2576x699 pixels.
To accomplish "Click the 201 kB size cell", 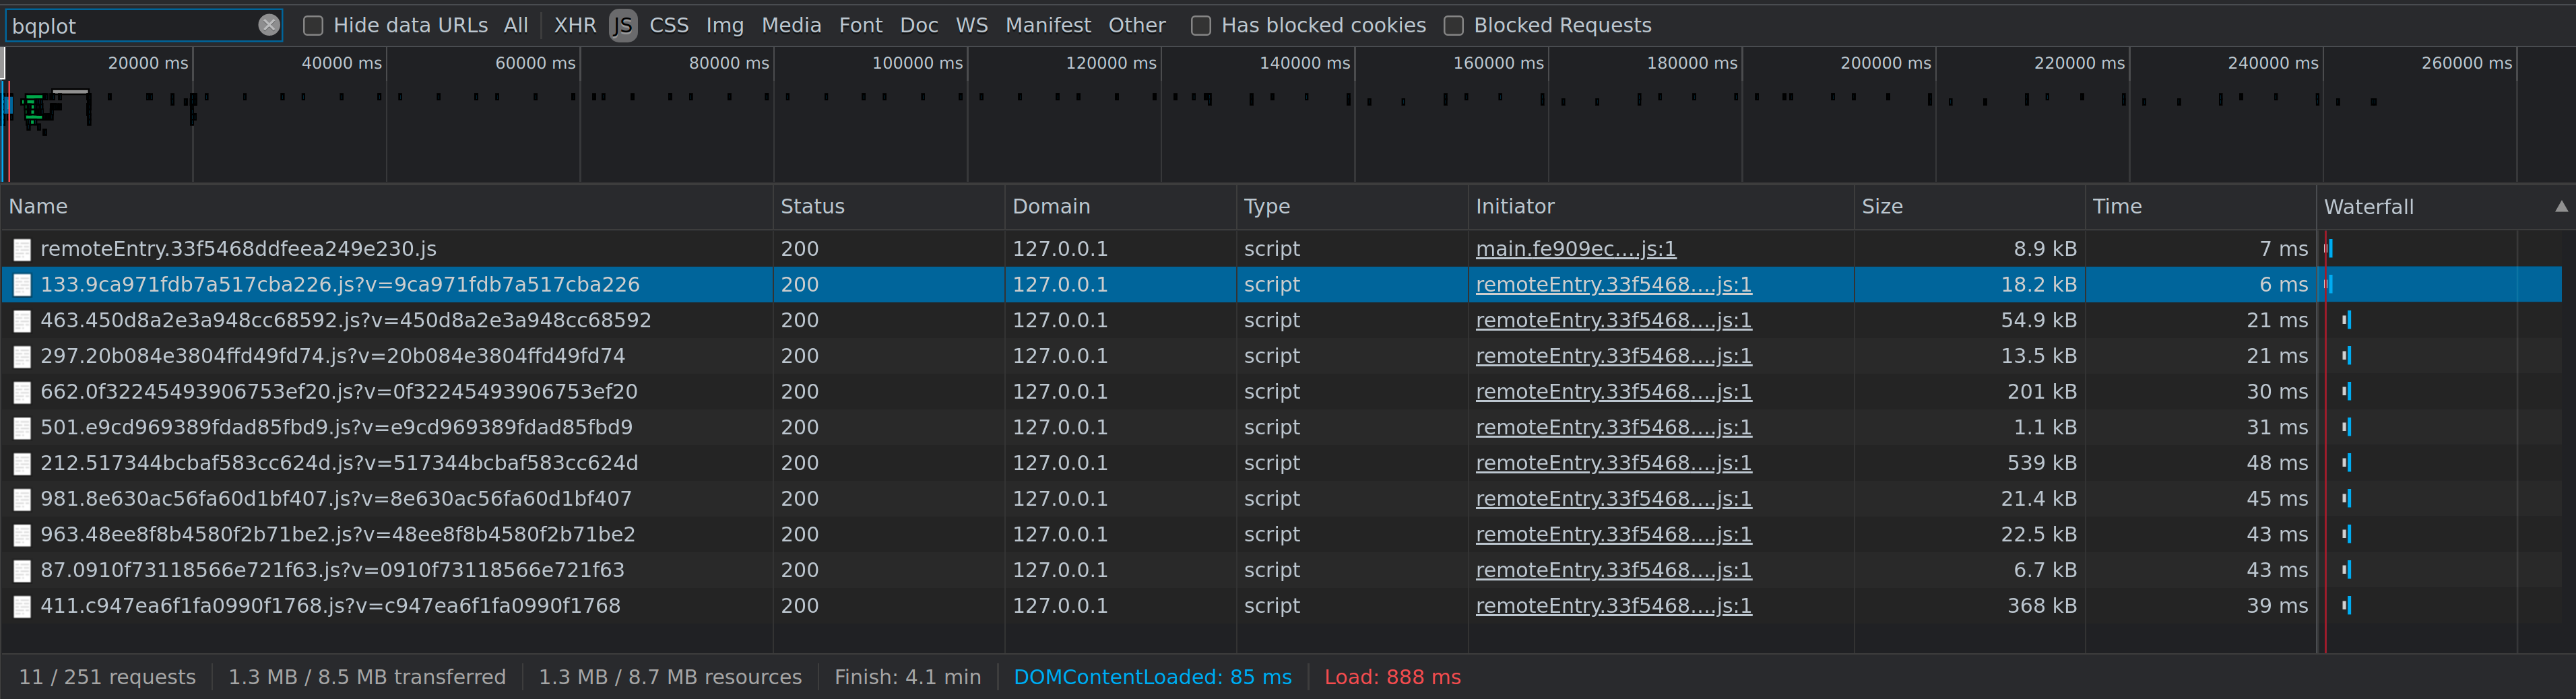I will pos(1969,391).
